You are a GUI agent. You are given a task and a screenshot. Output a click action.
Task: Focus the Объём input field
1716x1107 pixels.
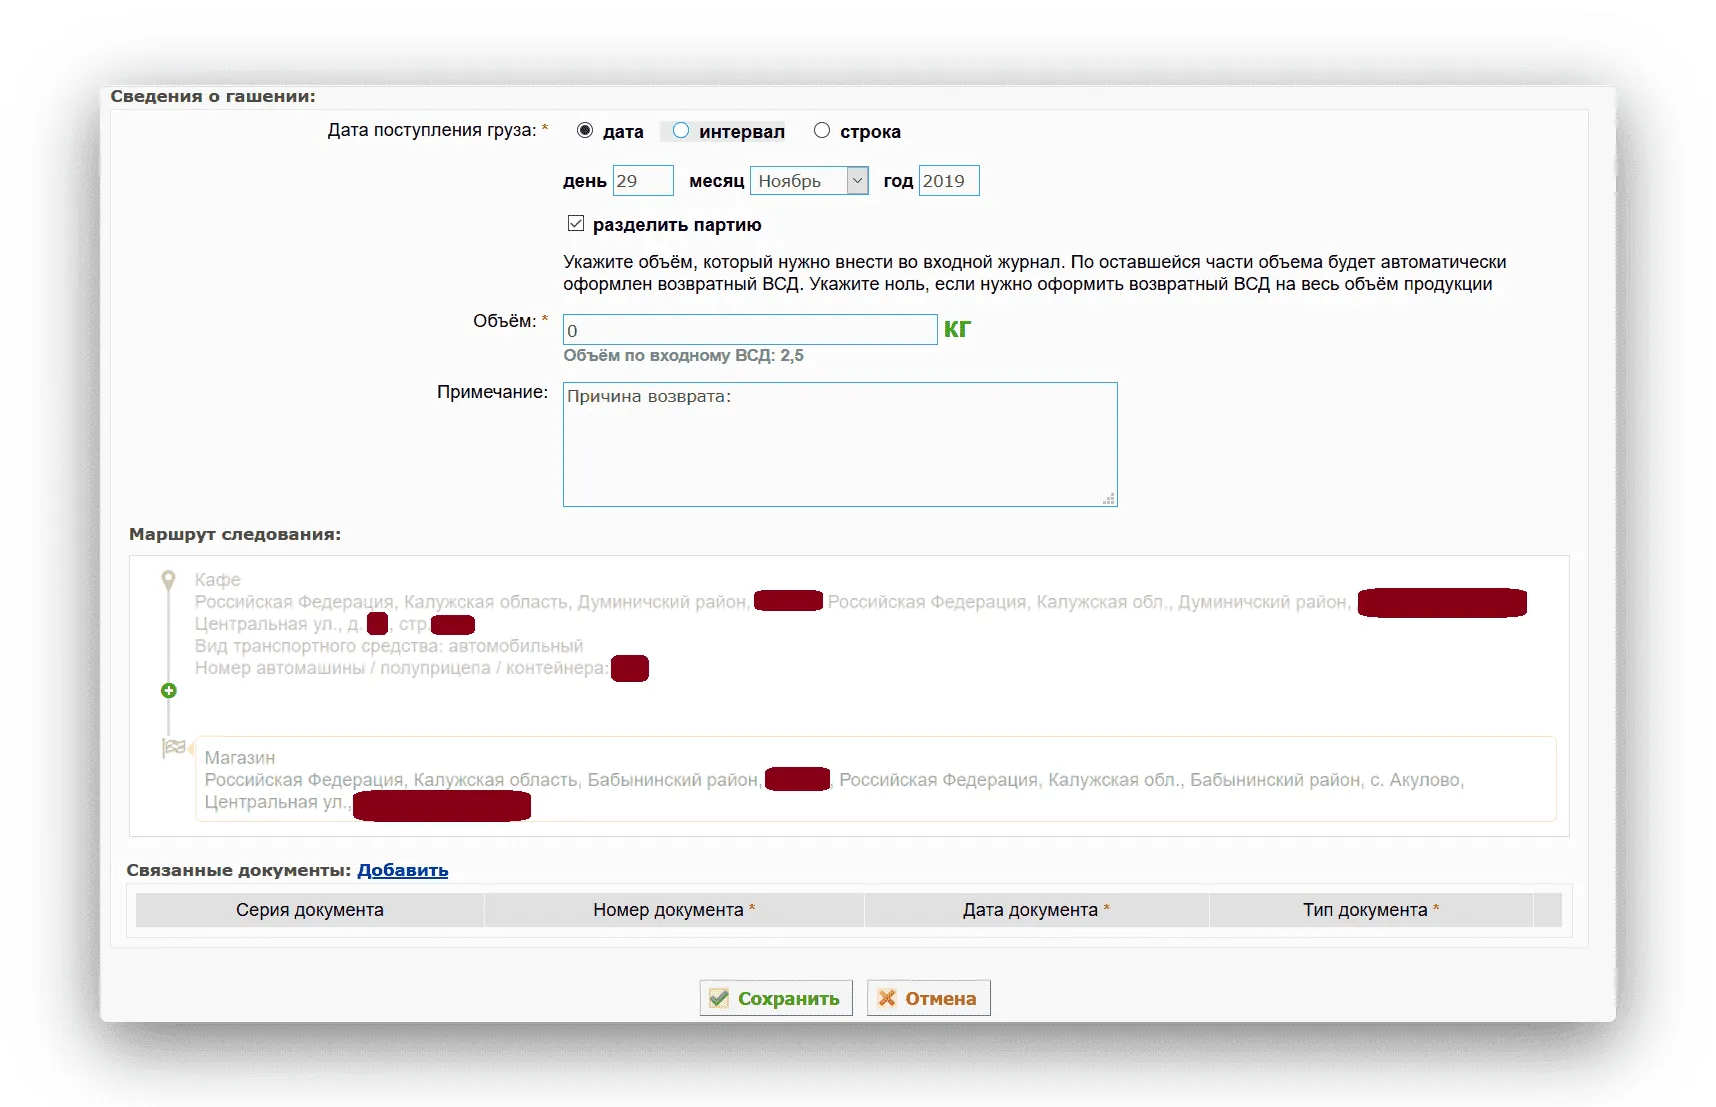749,330
